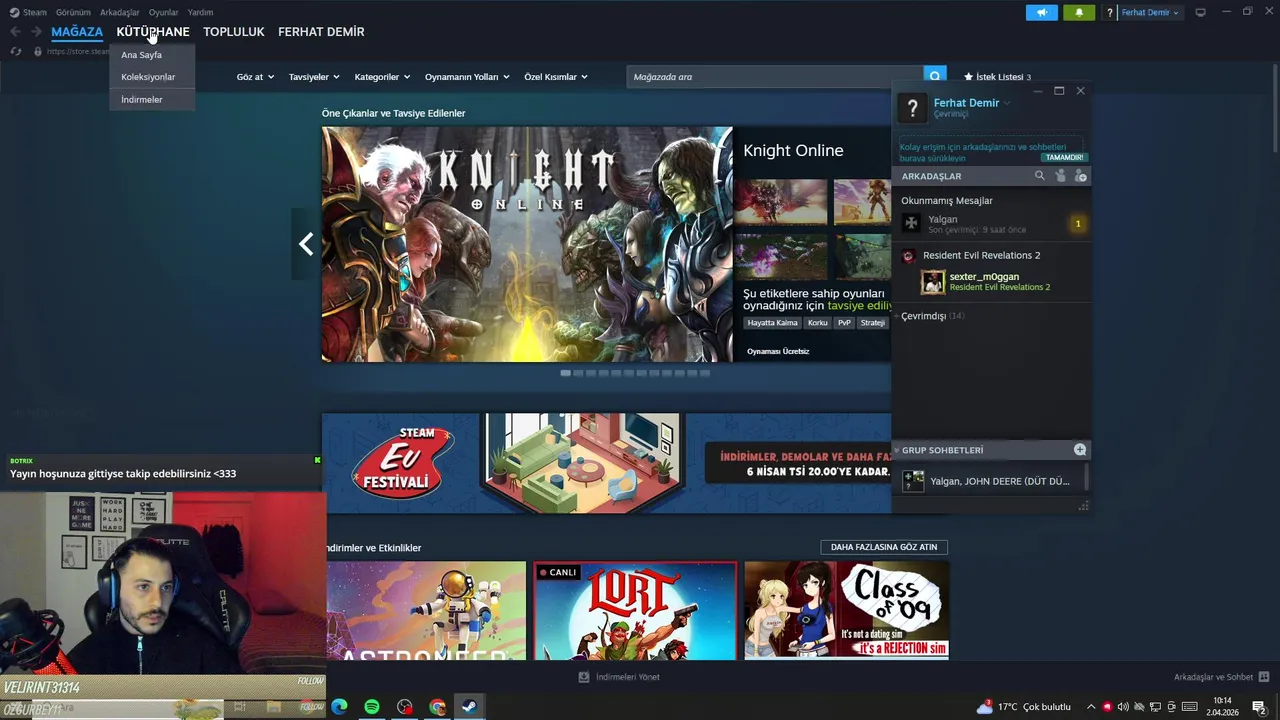
Task: Open the Astroneer game card
Action: (426, 610)
